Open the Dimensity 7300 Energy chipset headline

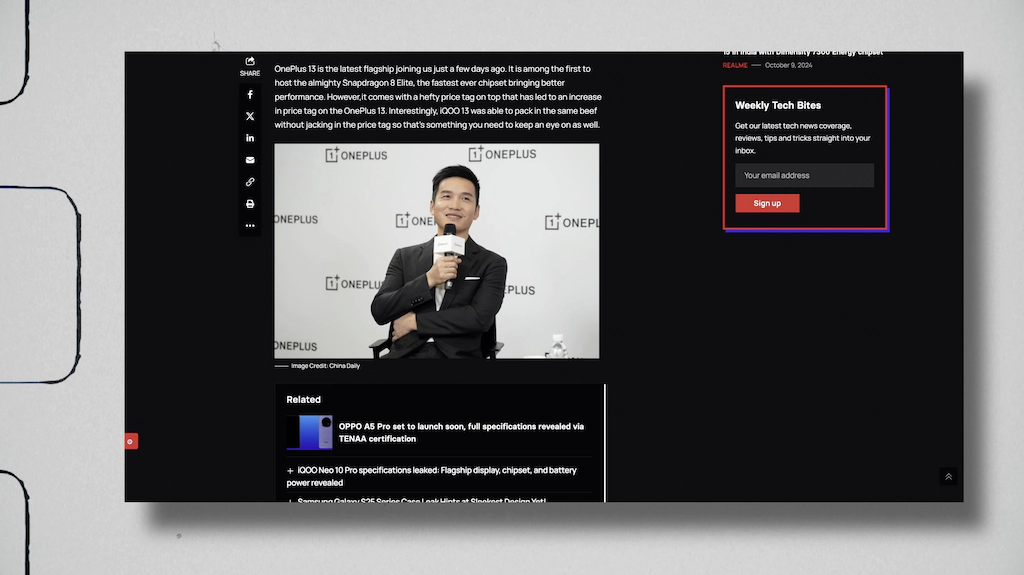[x=803, y=54]
